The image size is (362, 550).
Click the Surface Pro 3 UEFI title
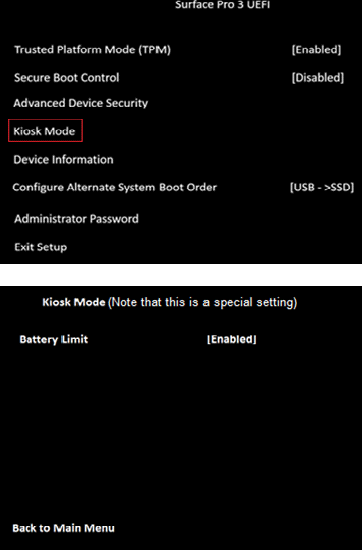(222, 5)
